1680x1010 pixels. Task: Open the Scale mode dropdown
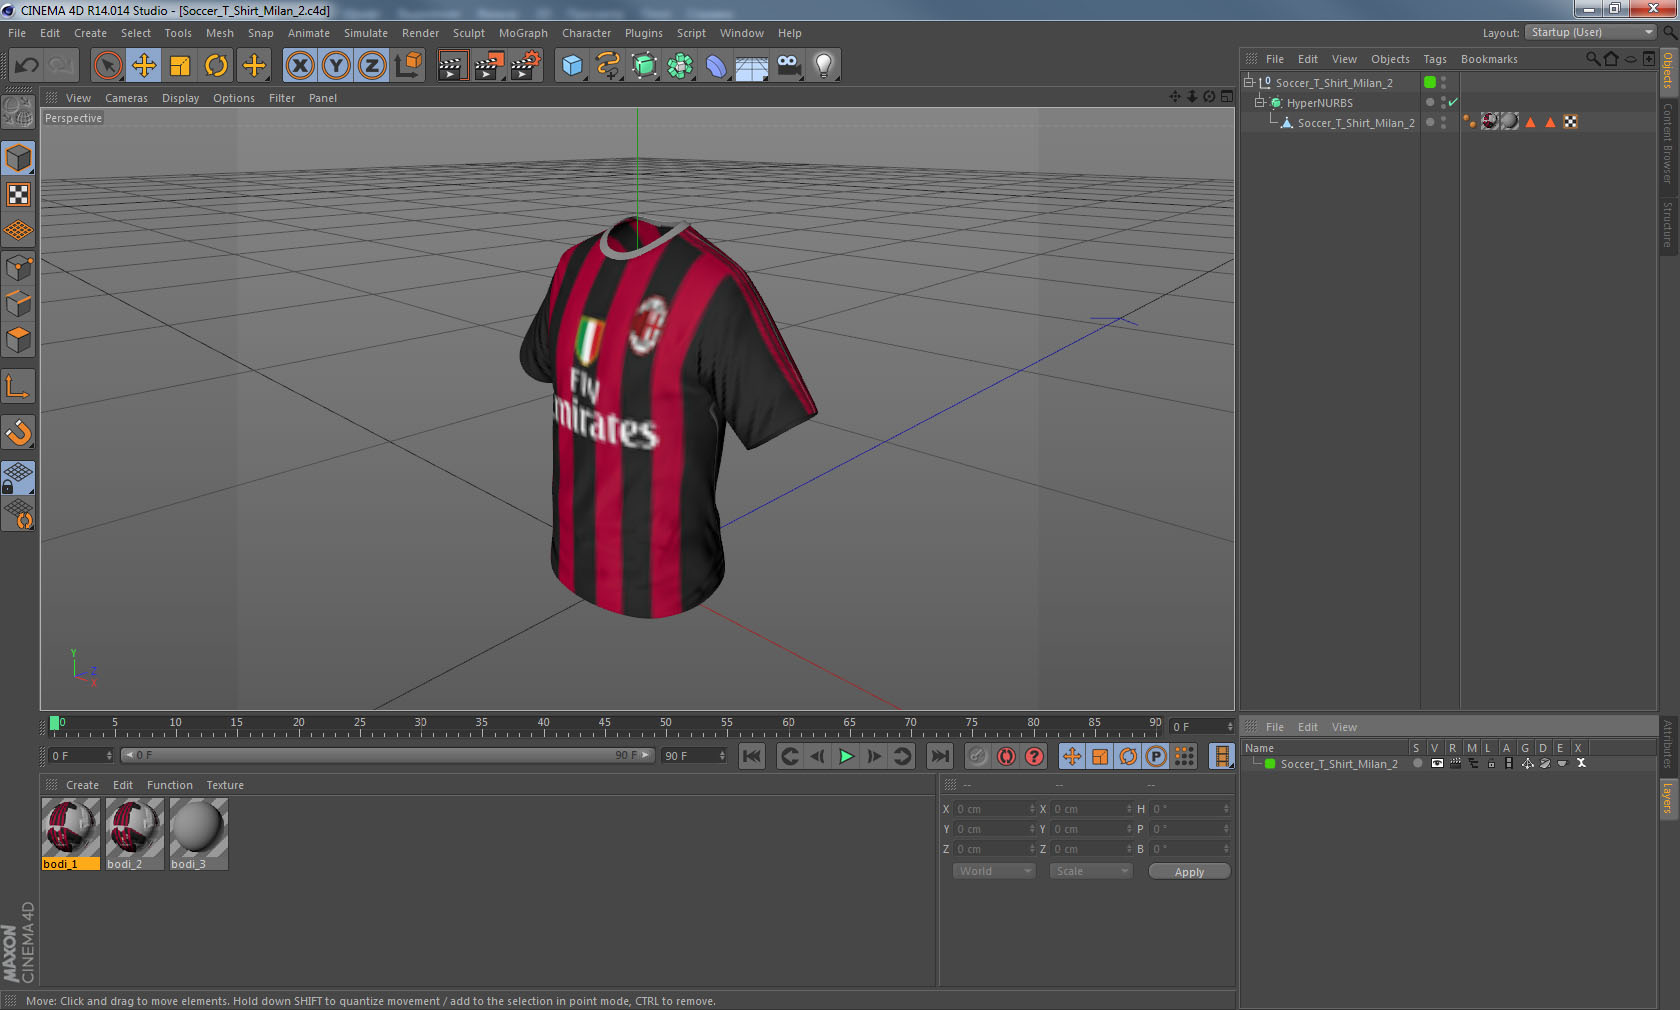[1090, 871]
